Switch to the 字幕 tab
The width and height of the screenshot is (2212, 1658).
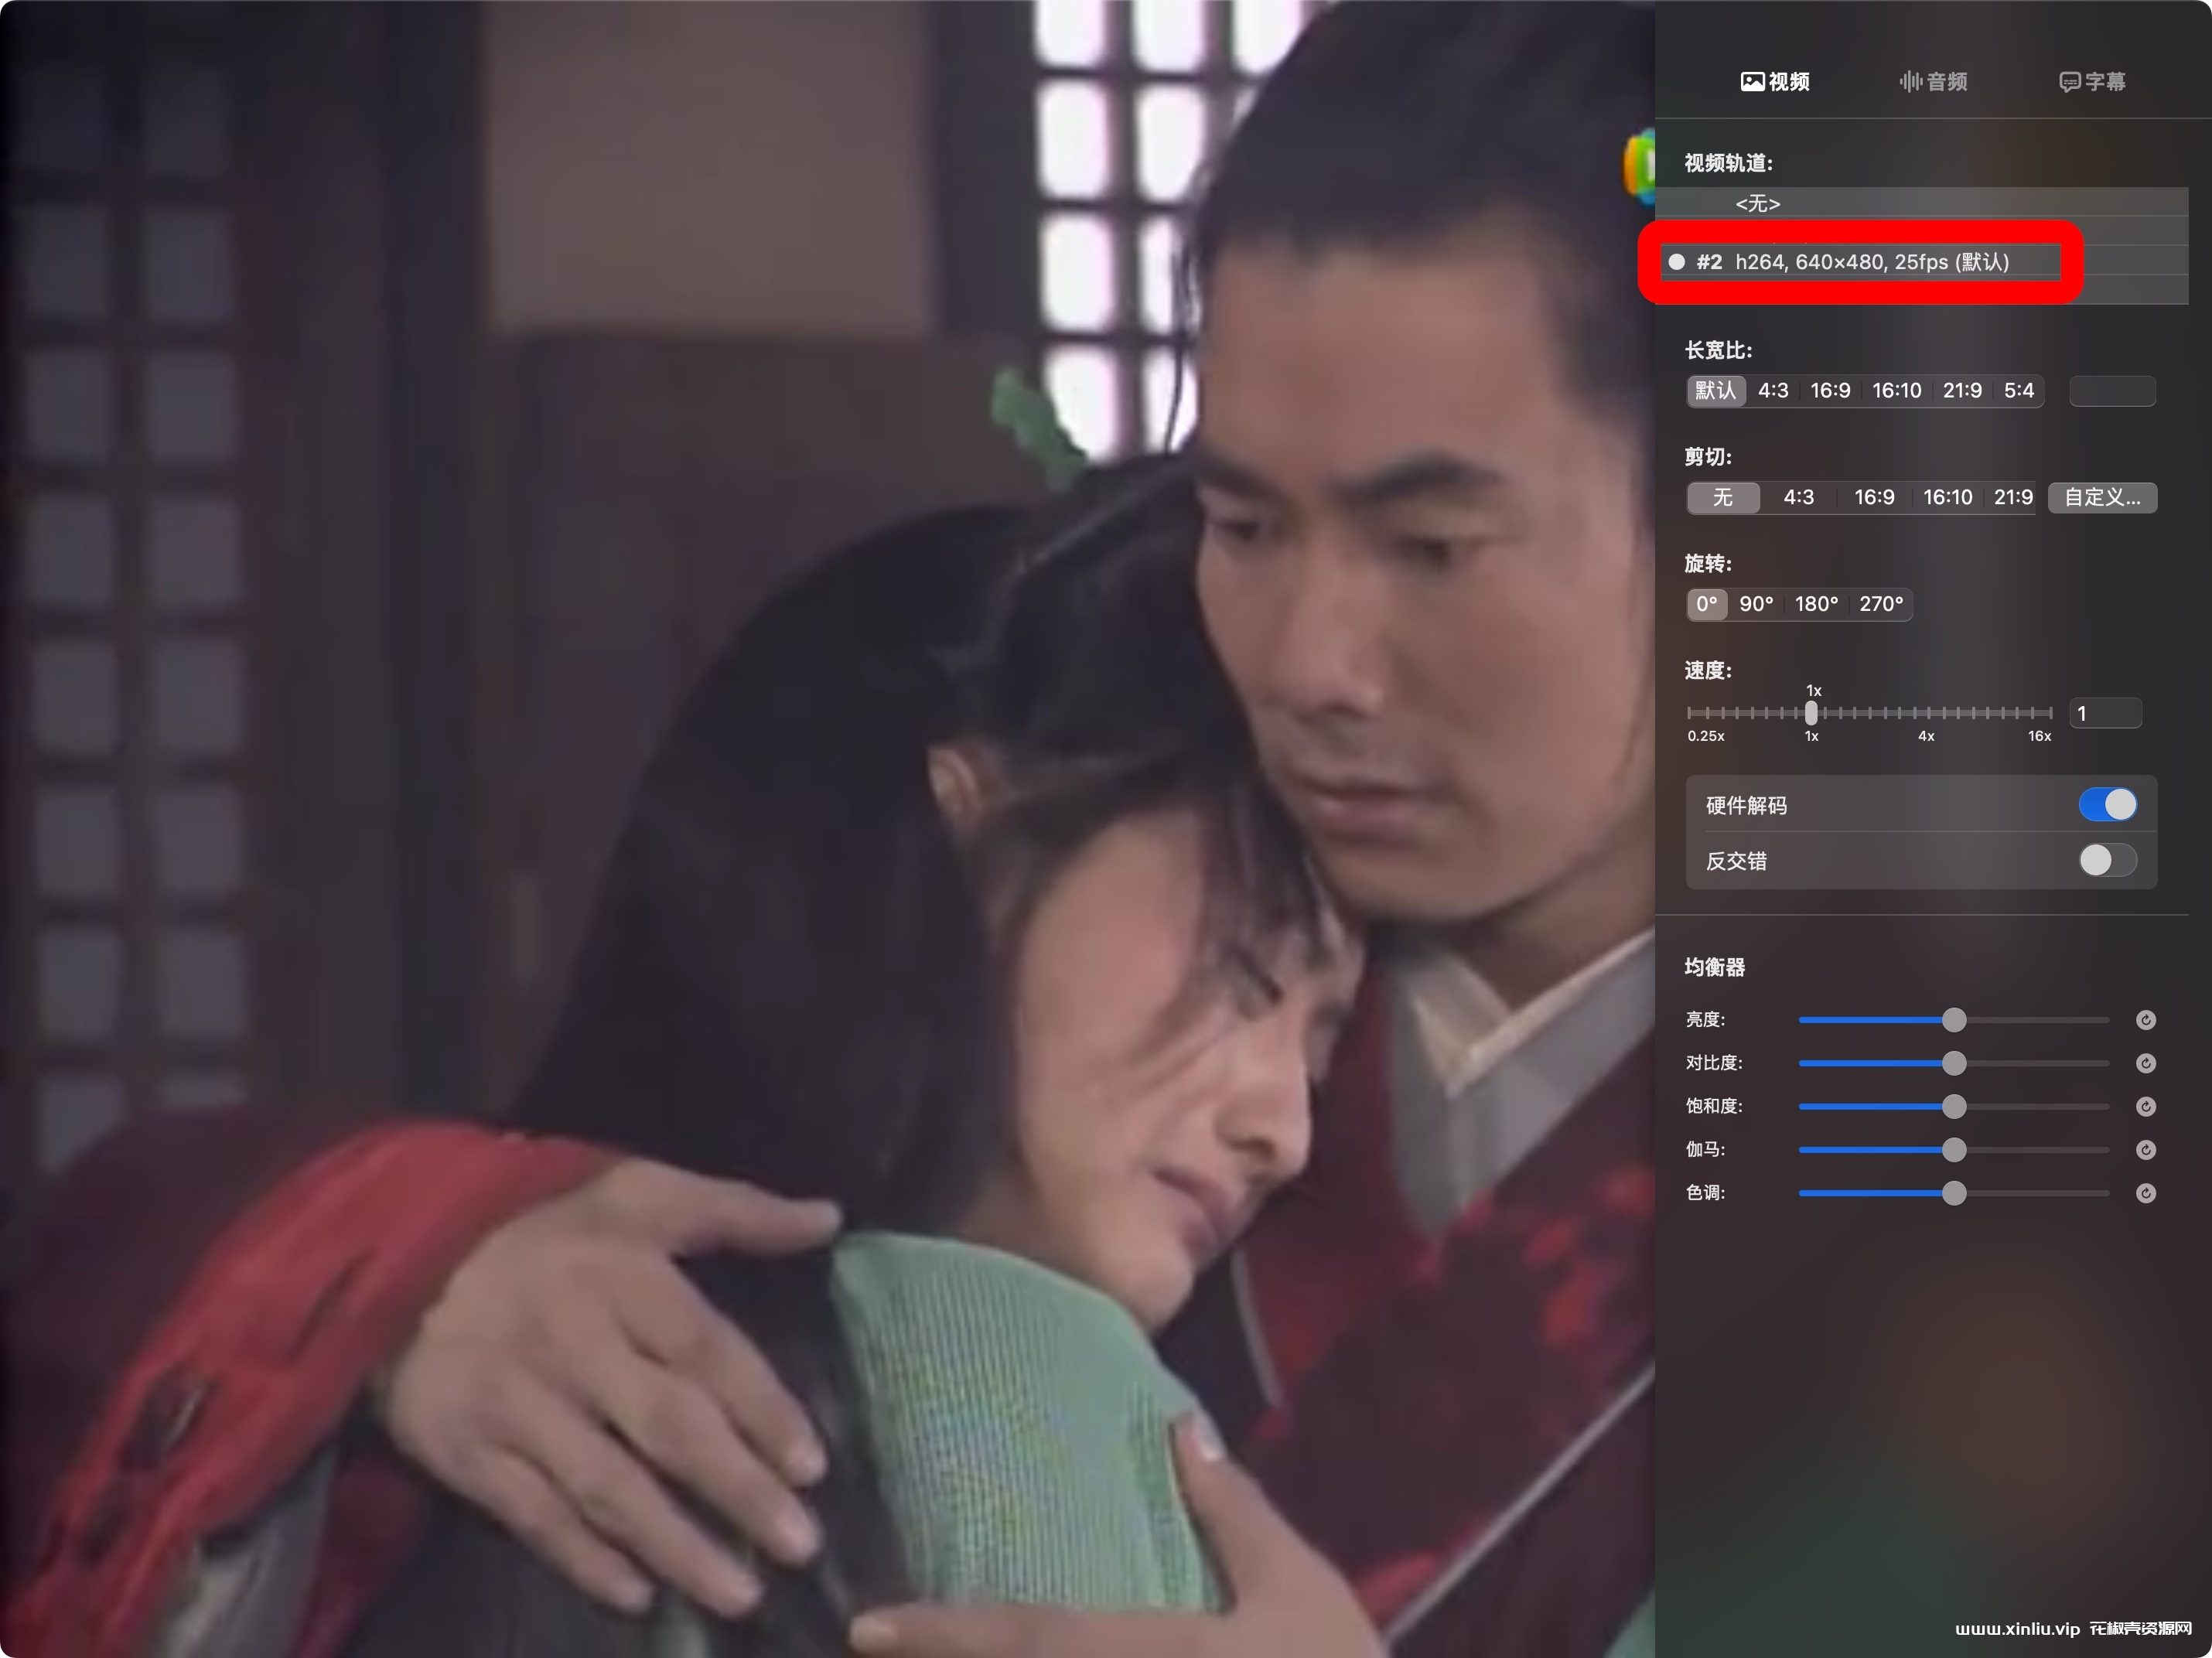2092,82
